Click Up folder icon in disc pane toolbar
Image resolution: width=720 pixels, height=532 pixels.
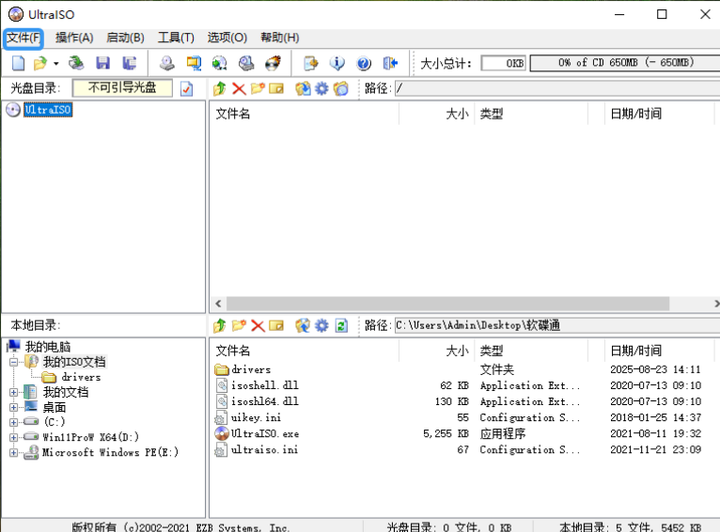(219, 88)
